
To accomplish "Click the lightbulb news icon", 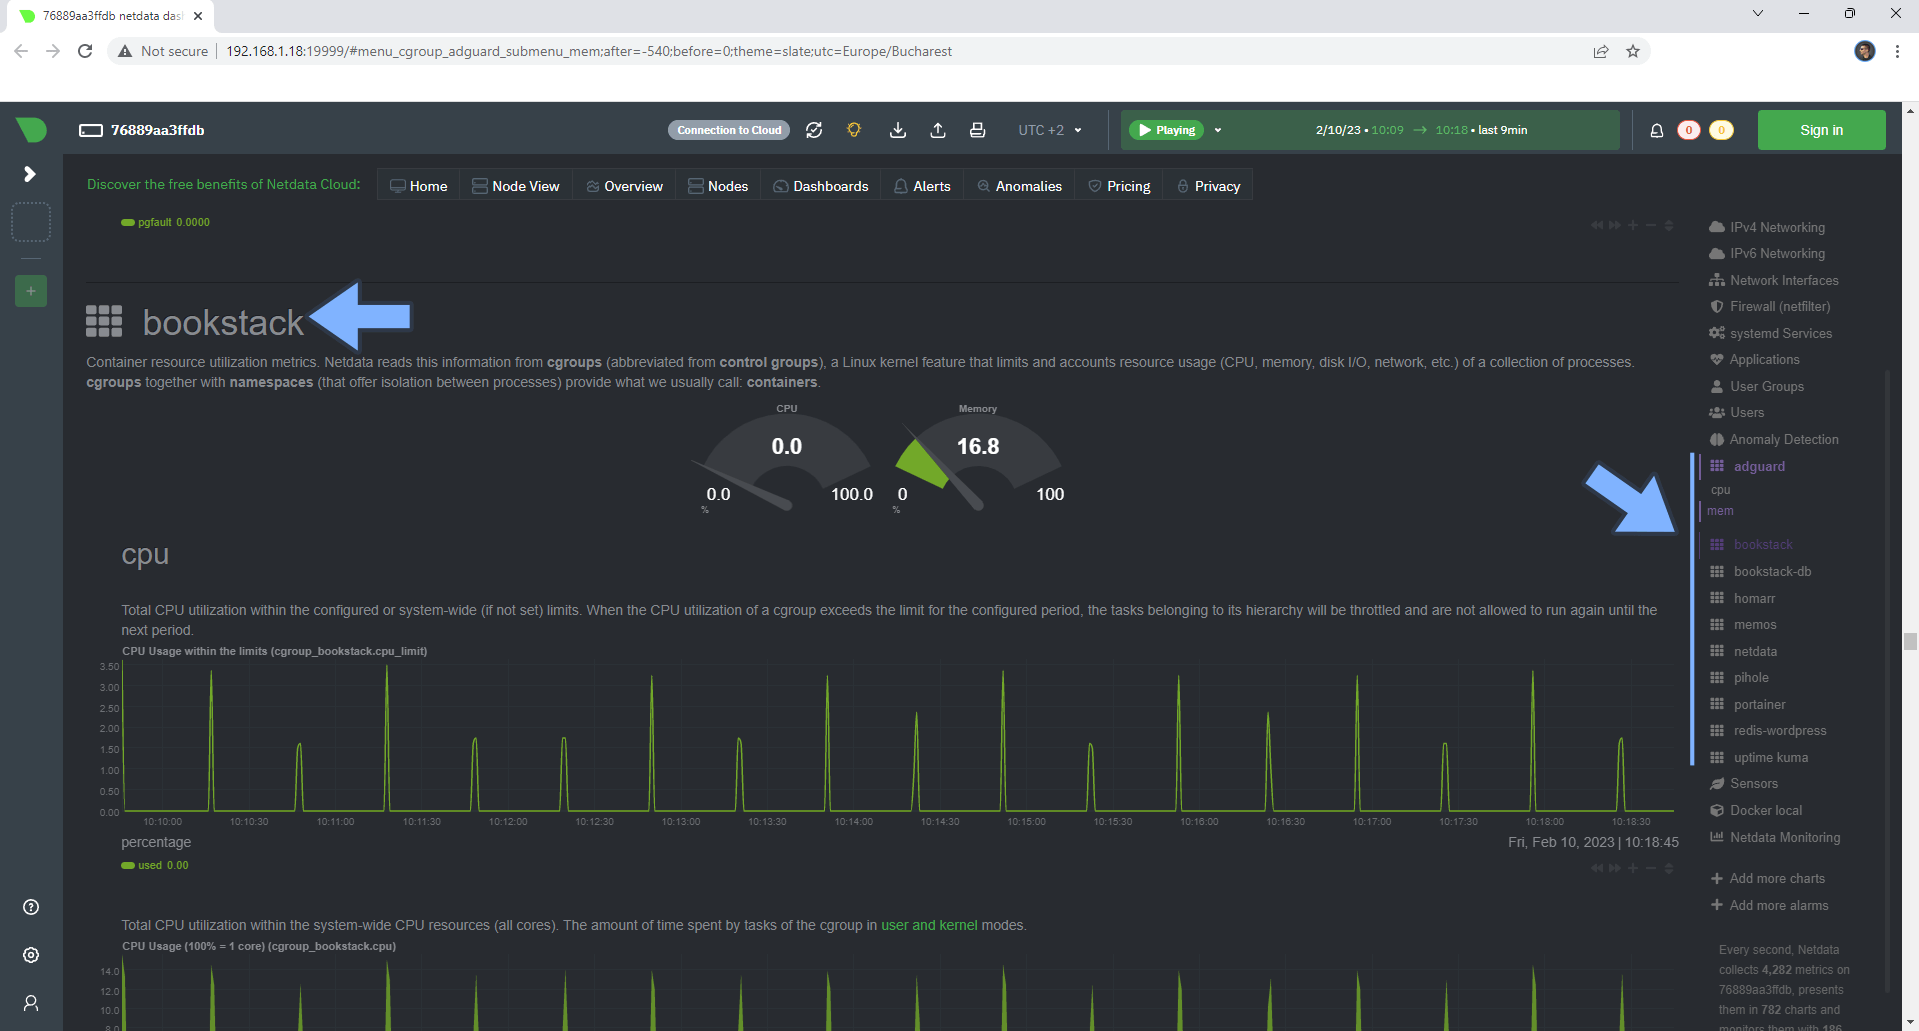I will coord(854,130).
